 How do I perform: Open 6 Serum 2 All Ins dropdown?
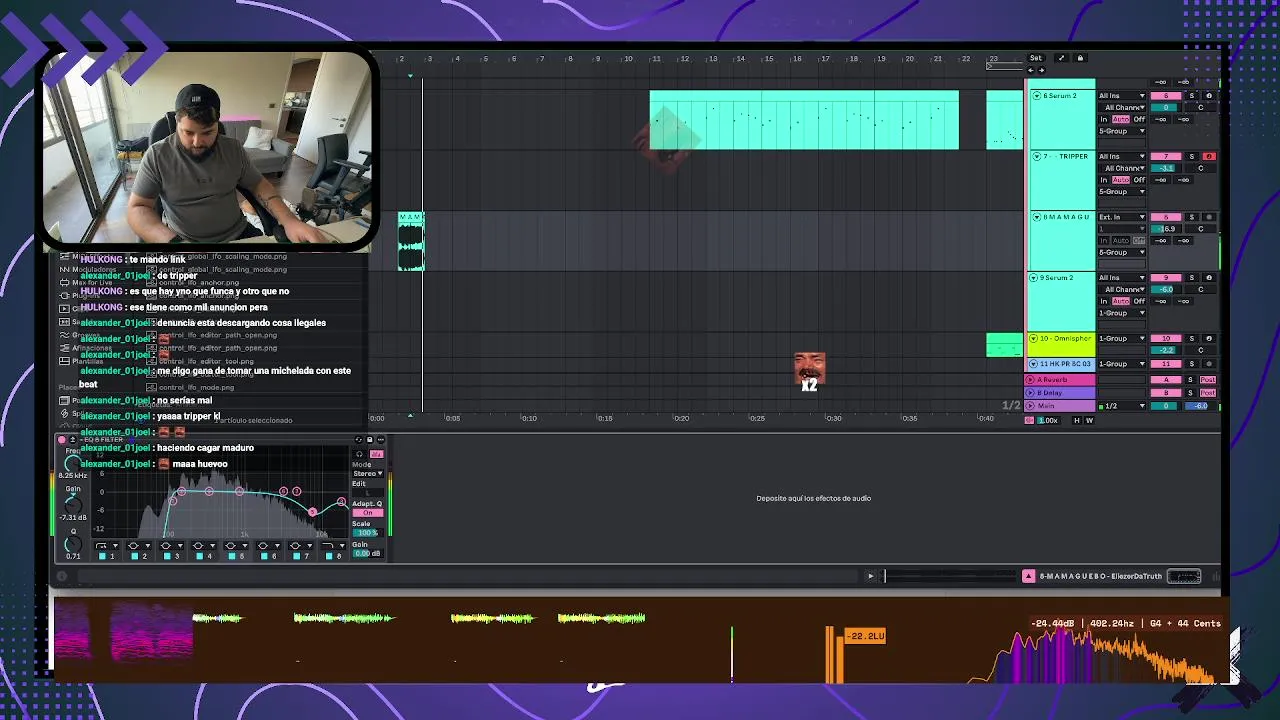point(1122,96)
